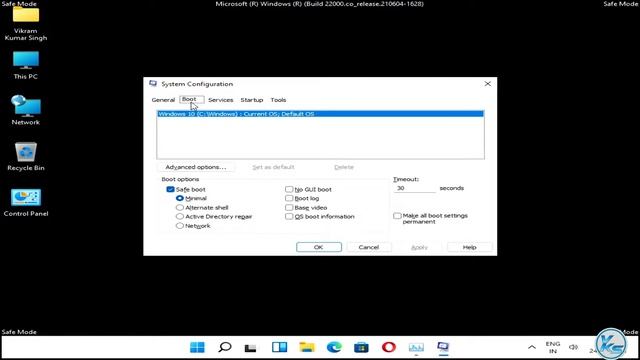This screenshot has width=640, height=360.
Task: Open Help for System Configuration
Action: click(x=469, y=247)
